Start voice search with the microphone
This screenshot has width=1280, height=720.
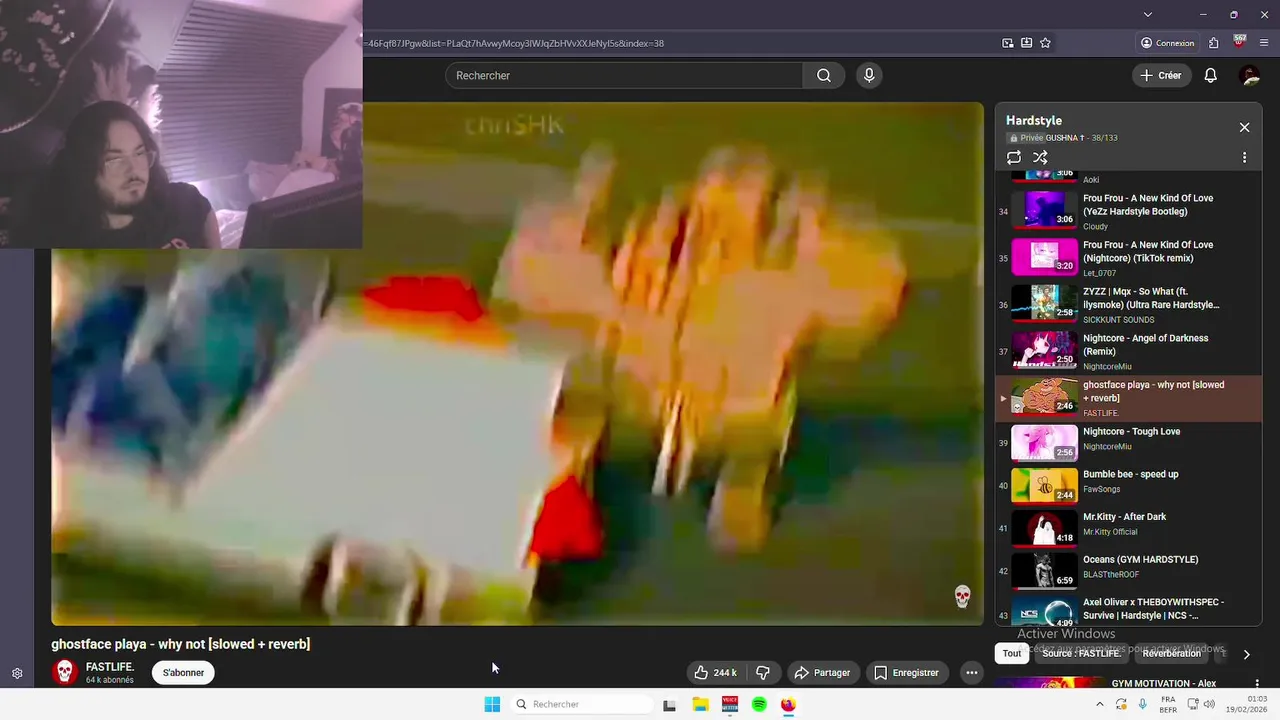pos(869,75)
